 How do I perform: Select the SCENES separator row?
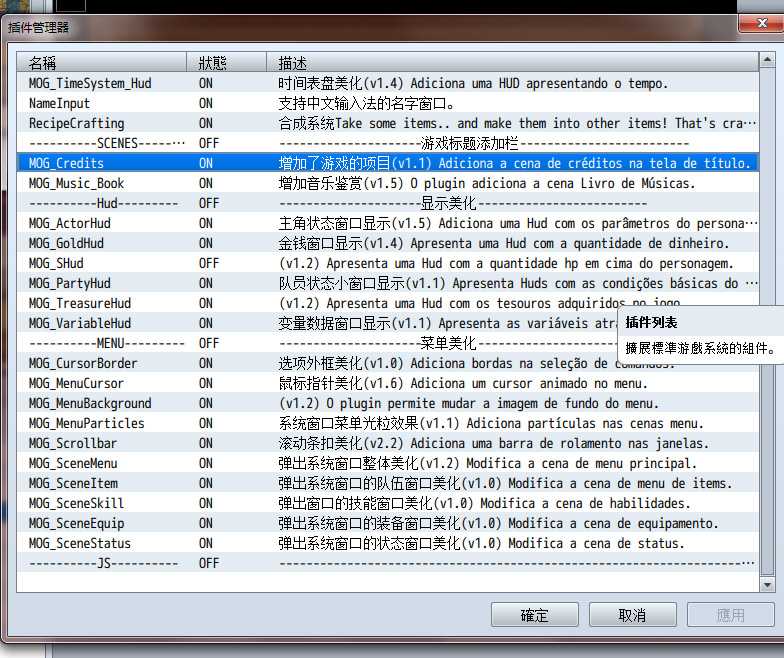[x=388, y=143]
